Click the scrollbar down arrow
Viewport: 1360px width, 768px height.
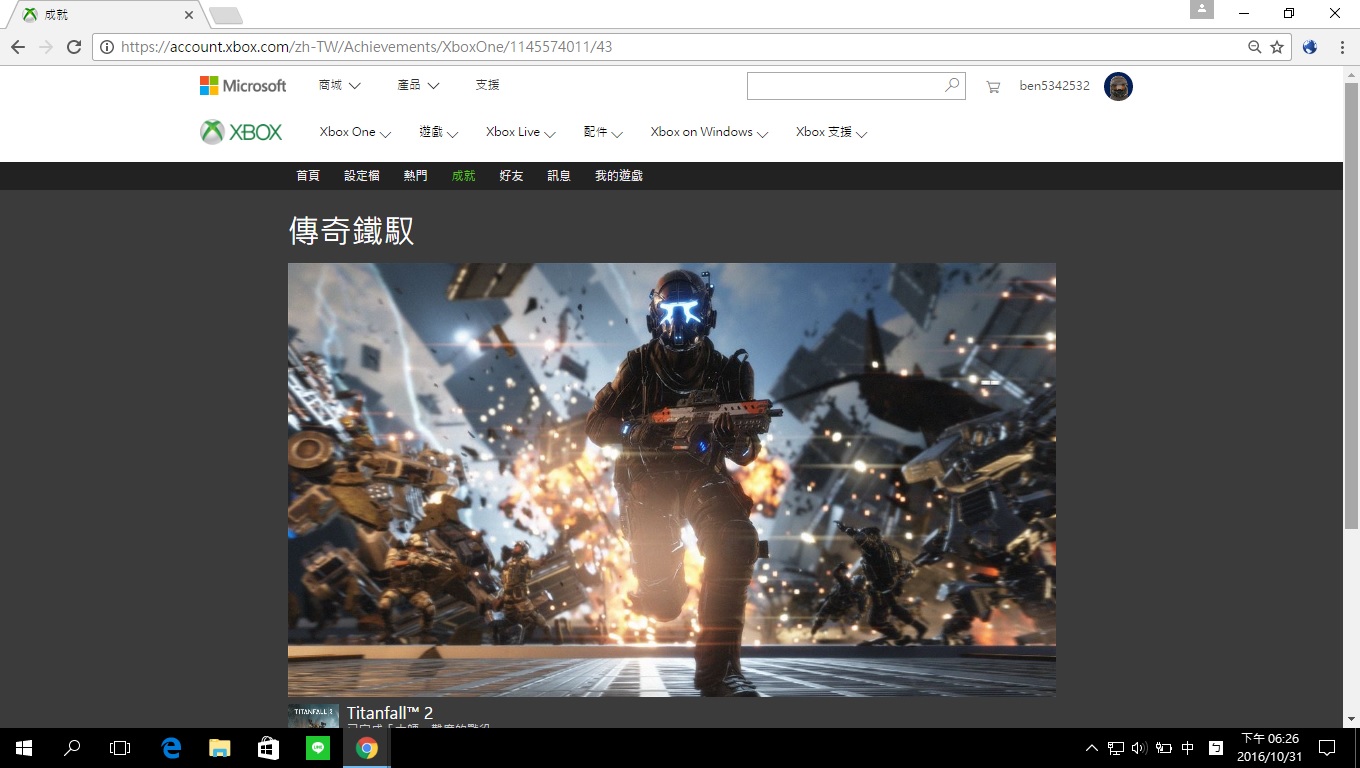coord(1351,719)
